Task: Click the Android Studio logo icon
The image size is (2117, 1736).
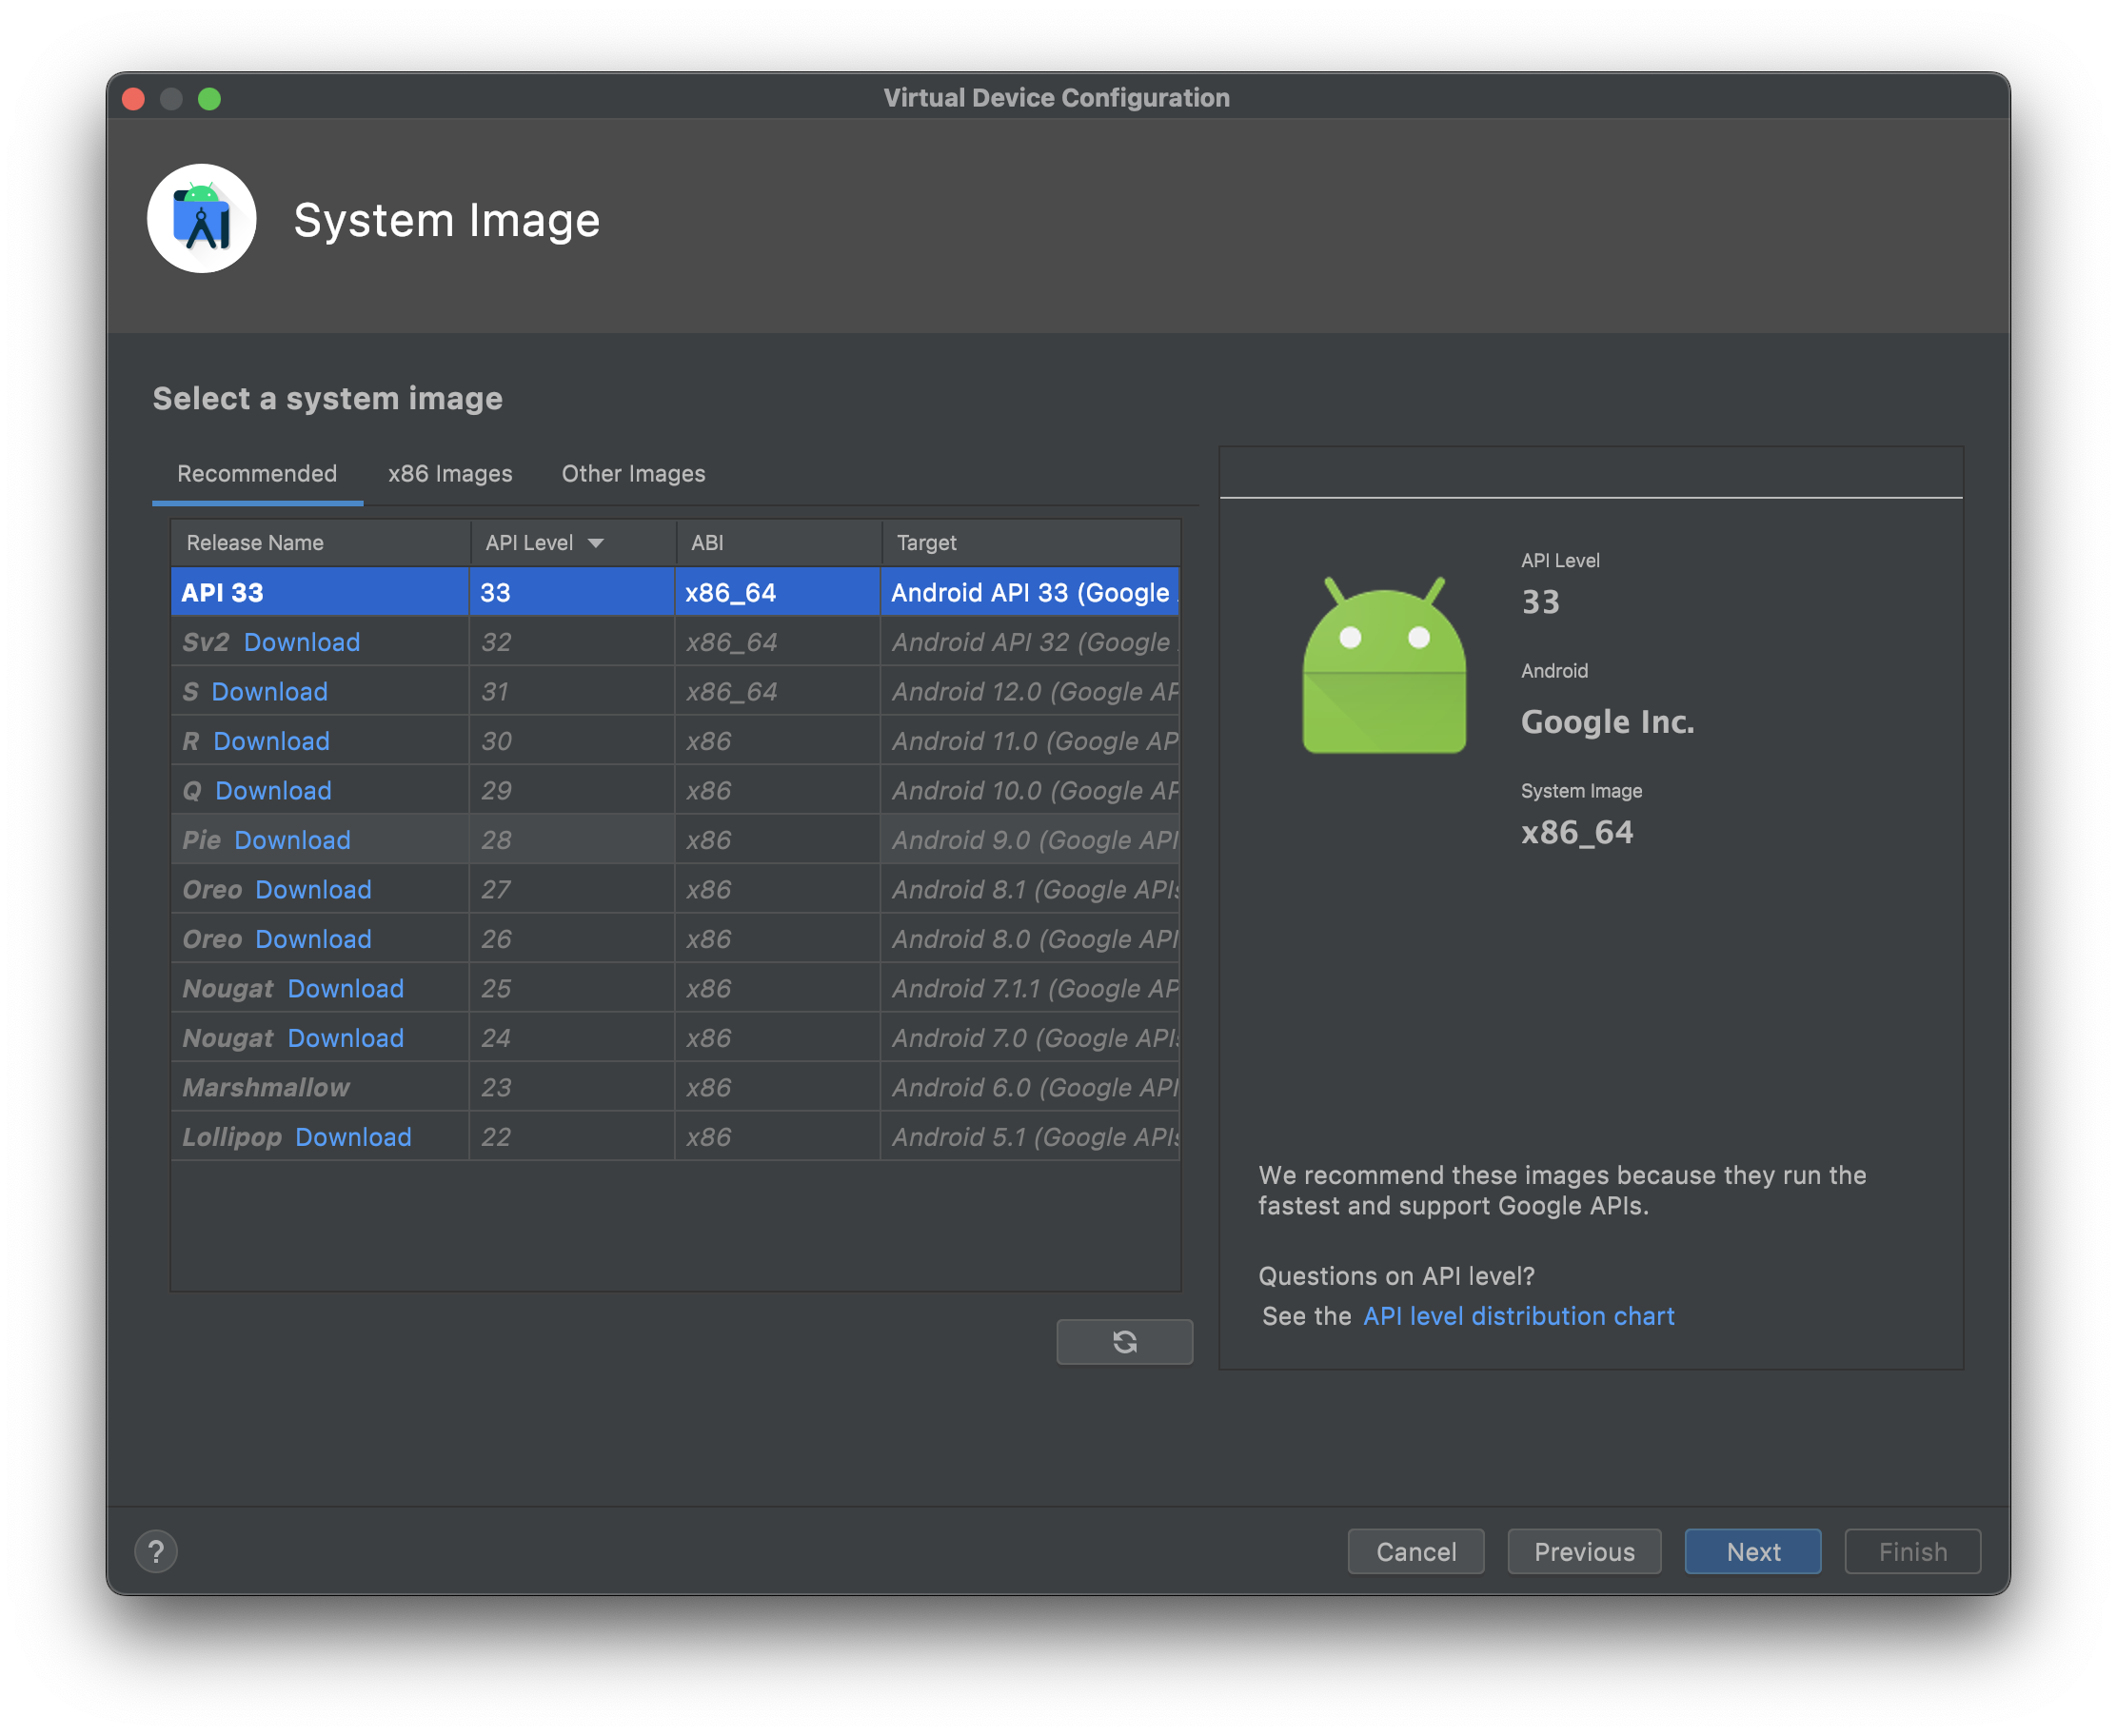Action: [202, 219]
